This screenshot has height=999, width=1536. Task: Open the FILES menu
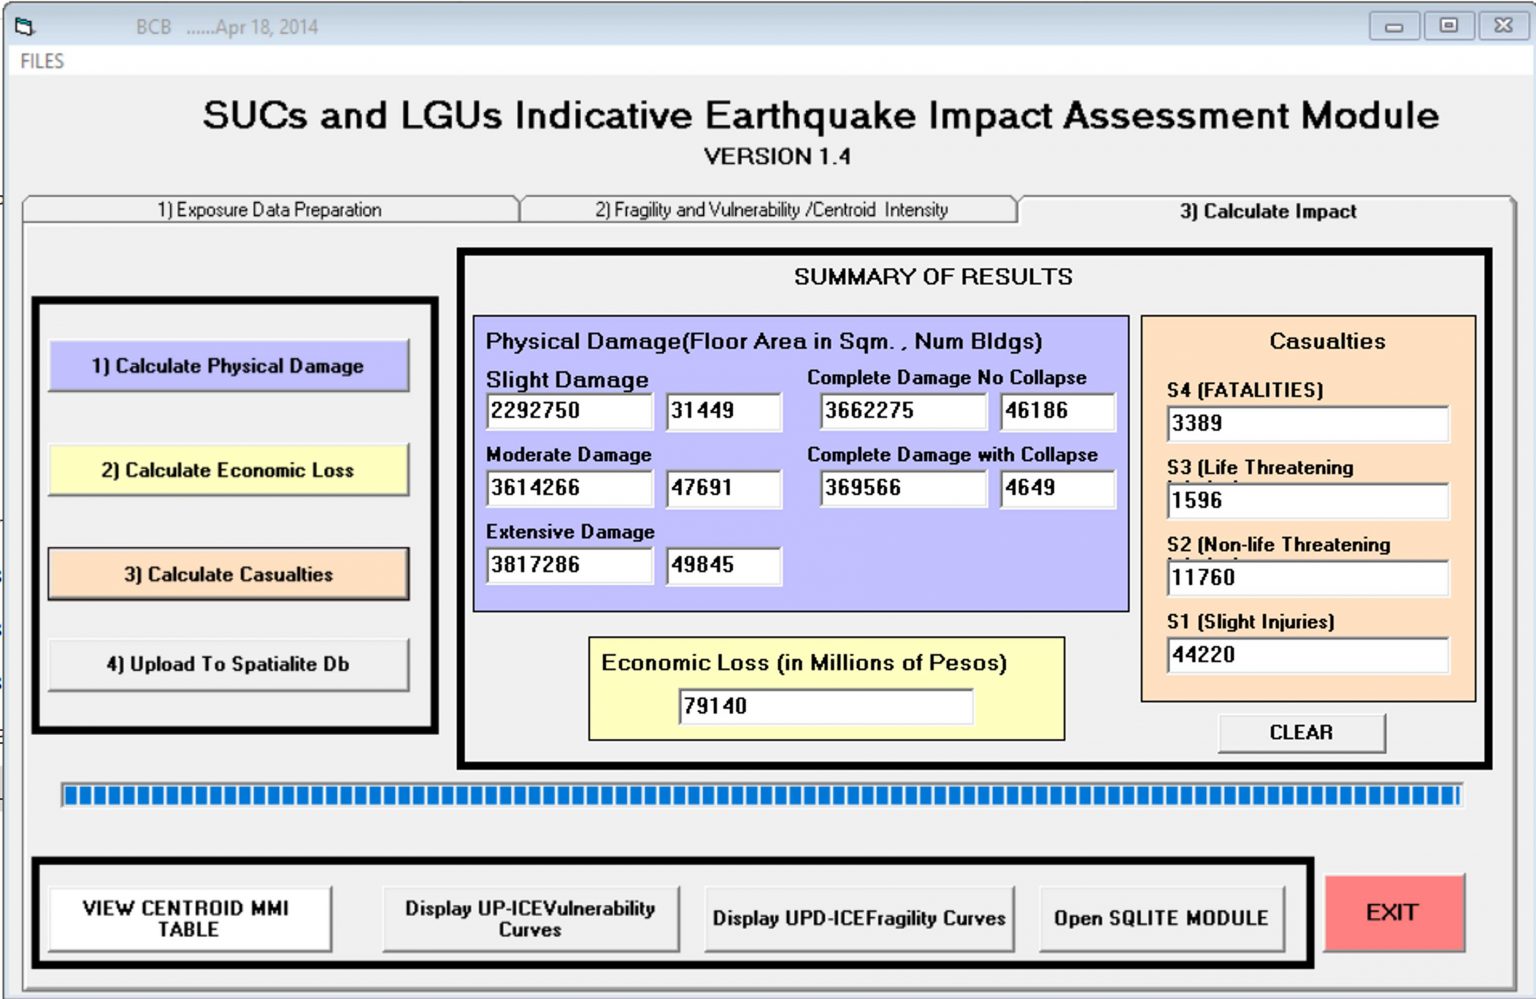pyautogui.click(x=41, y=60)
